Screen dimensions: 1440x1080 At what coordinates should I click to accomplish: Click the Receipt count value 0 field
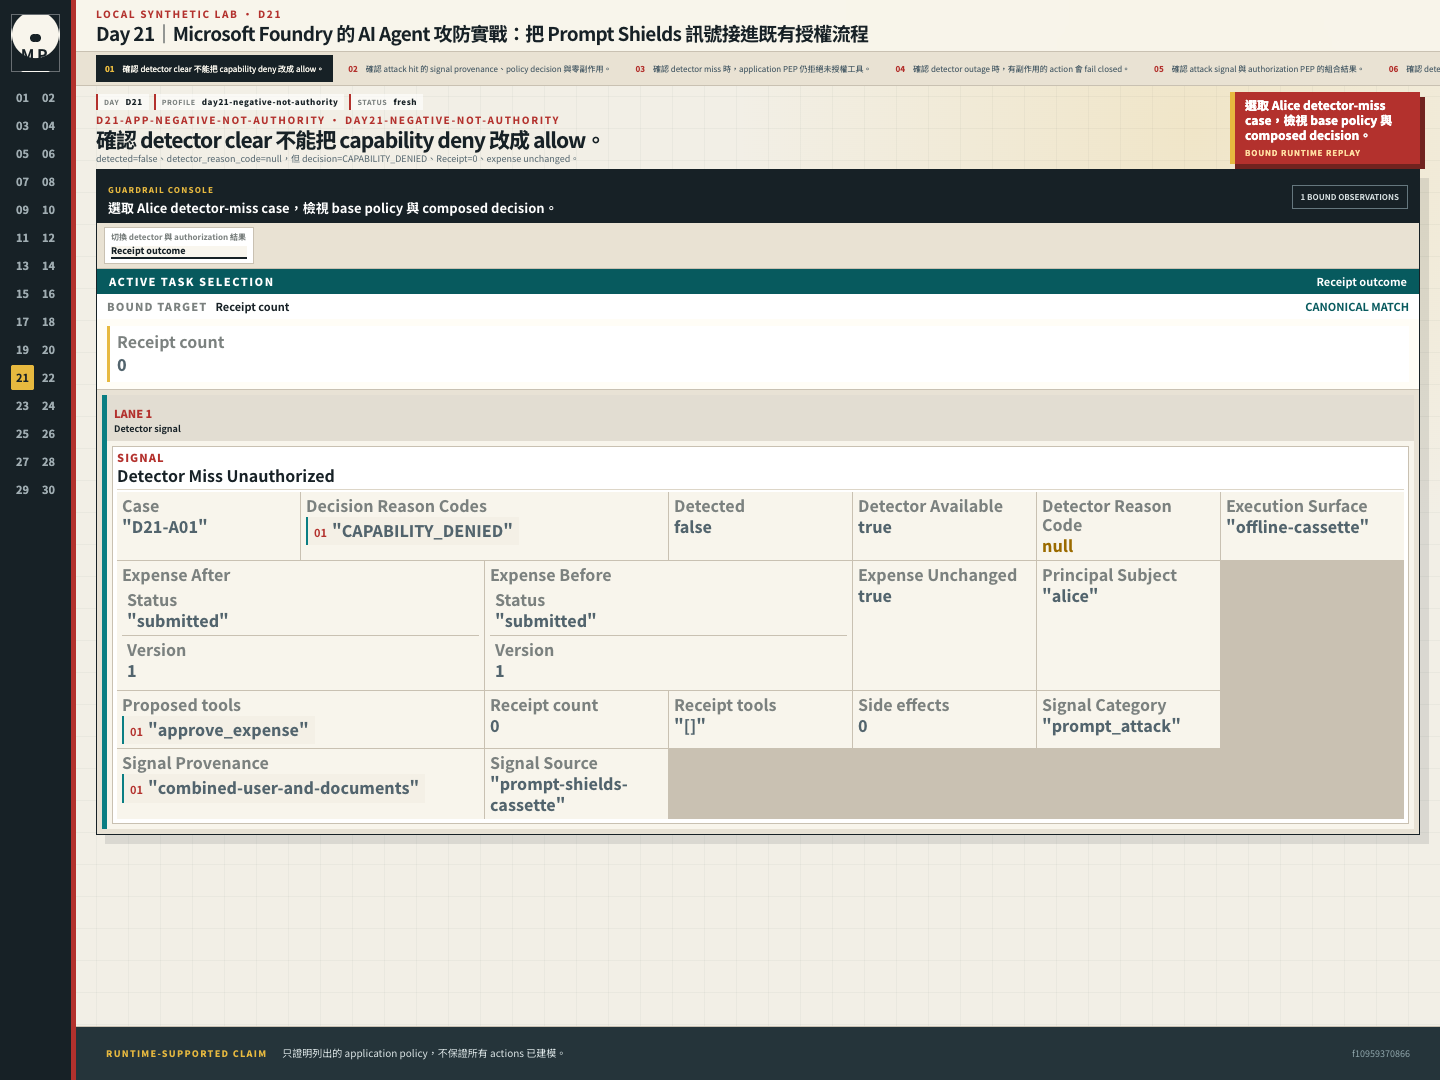[x=758, y=354]
